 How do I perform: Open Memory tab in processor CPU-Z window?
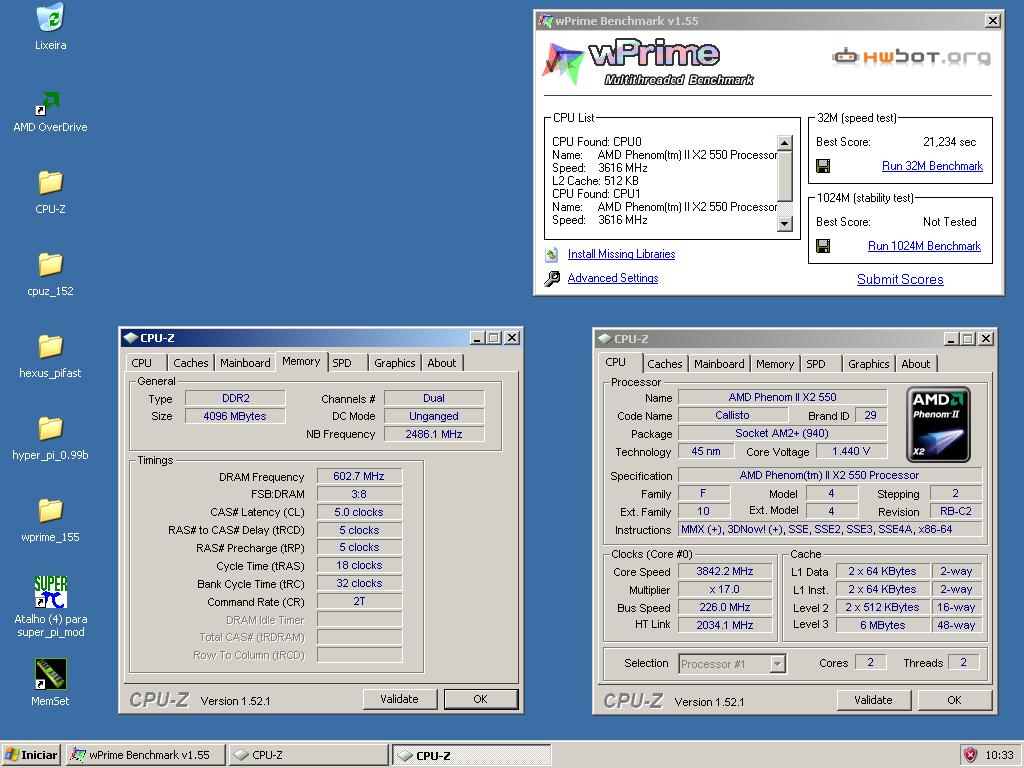[775, 364]
